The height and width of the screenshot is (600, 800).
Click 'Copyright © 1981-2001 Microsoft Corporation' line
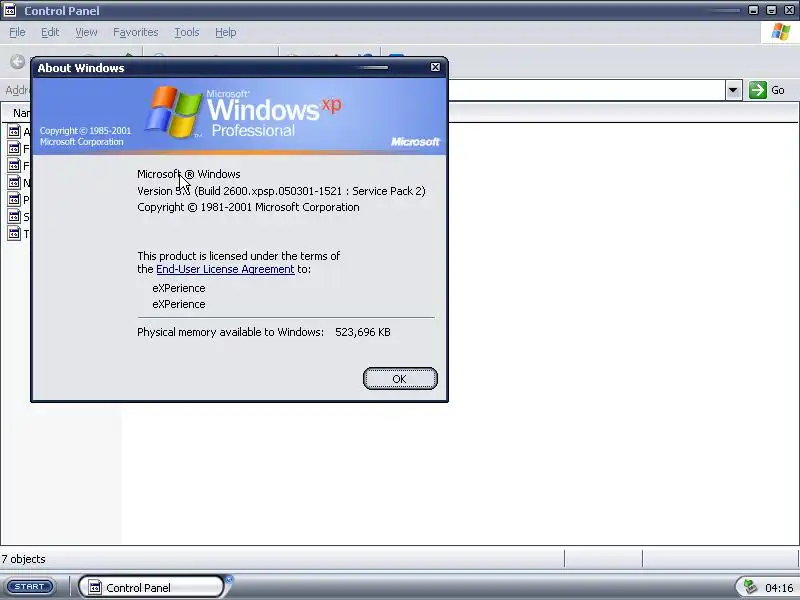248,207
